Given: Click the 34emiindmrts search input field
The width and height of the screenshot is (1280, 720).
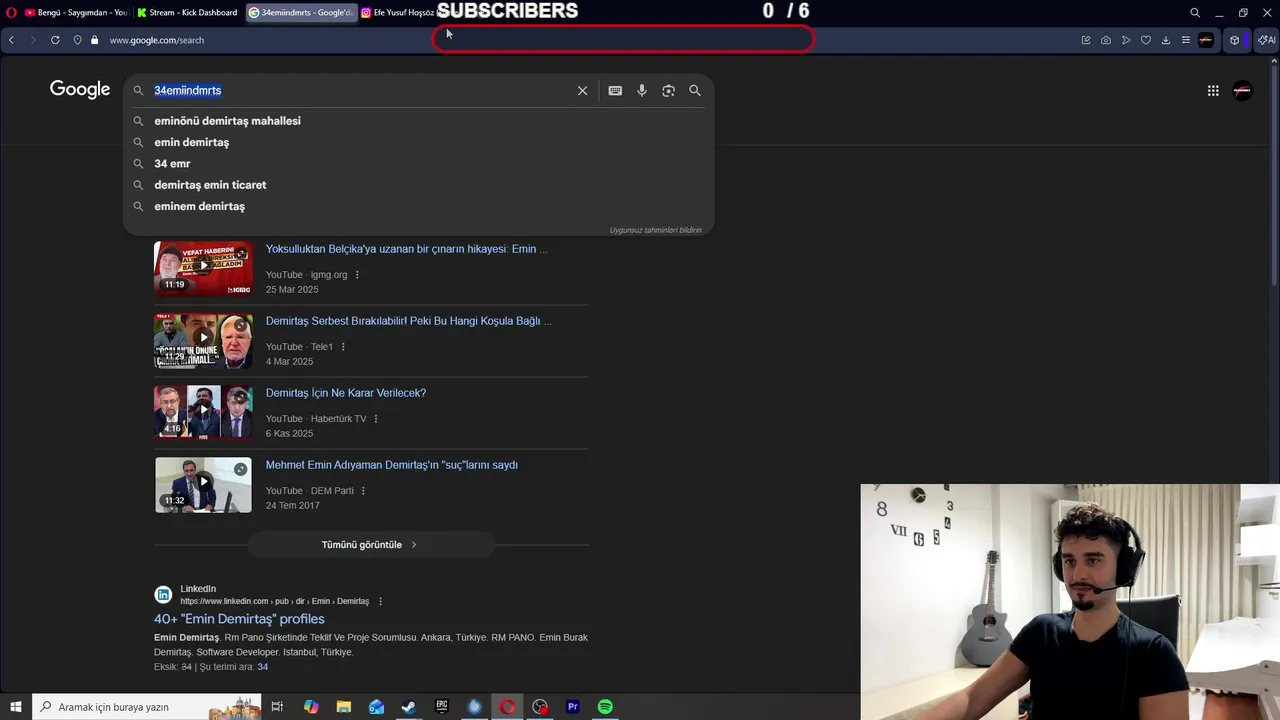Looking at the screenshot, I should [360, 91].
